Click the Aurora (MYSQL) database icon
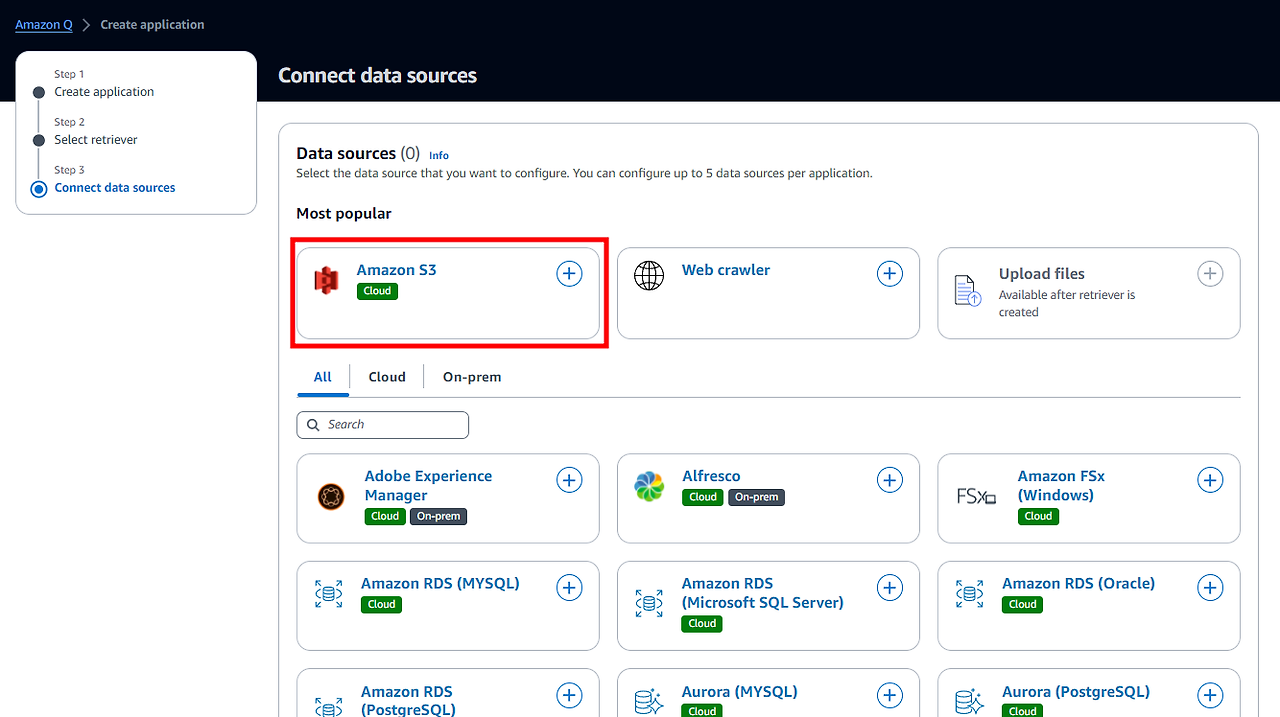This screenshot has width=1280, height=717. point(649,702)
